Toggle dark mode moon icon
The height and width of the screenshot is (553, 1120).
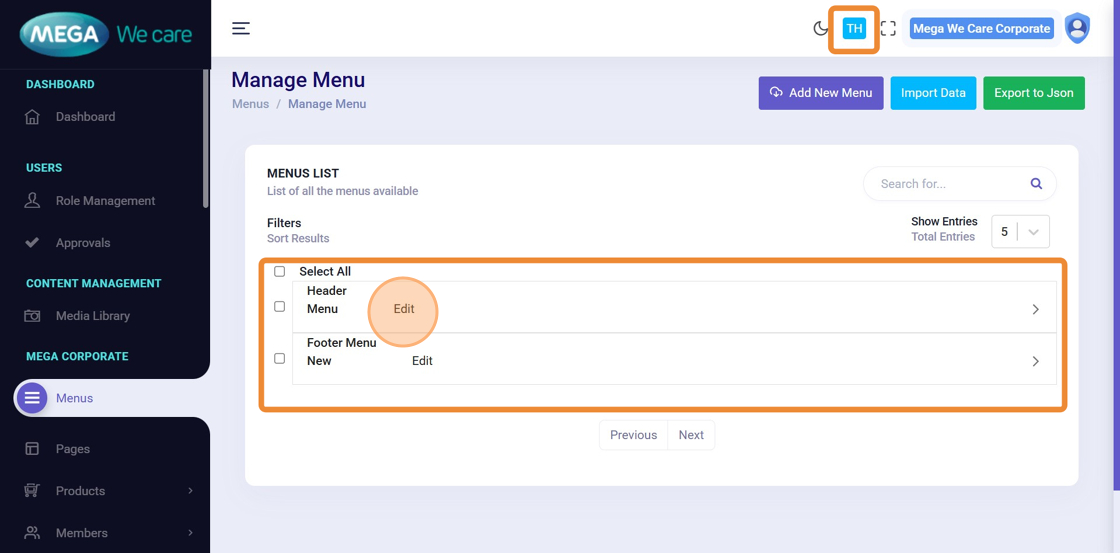coord(821,28)
